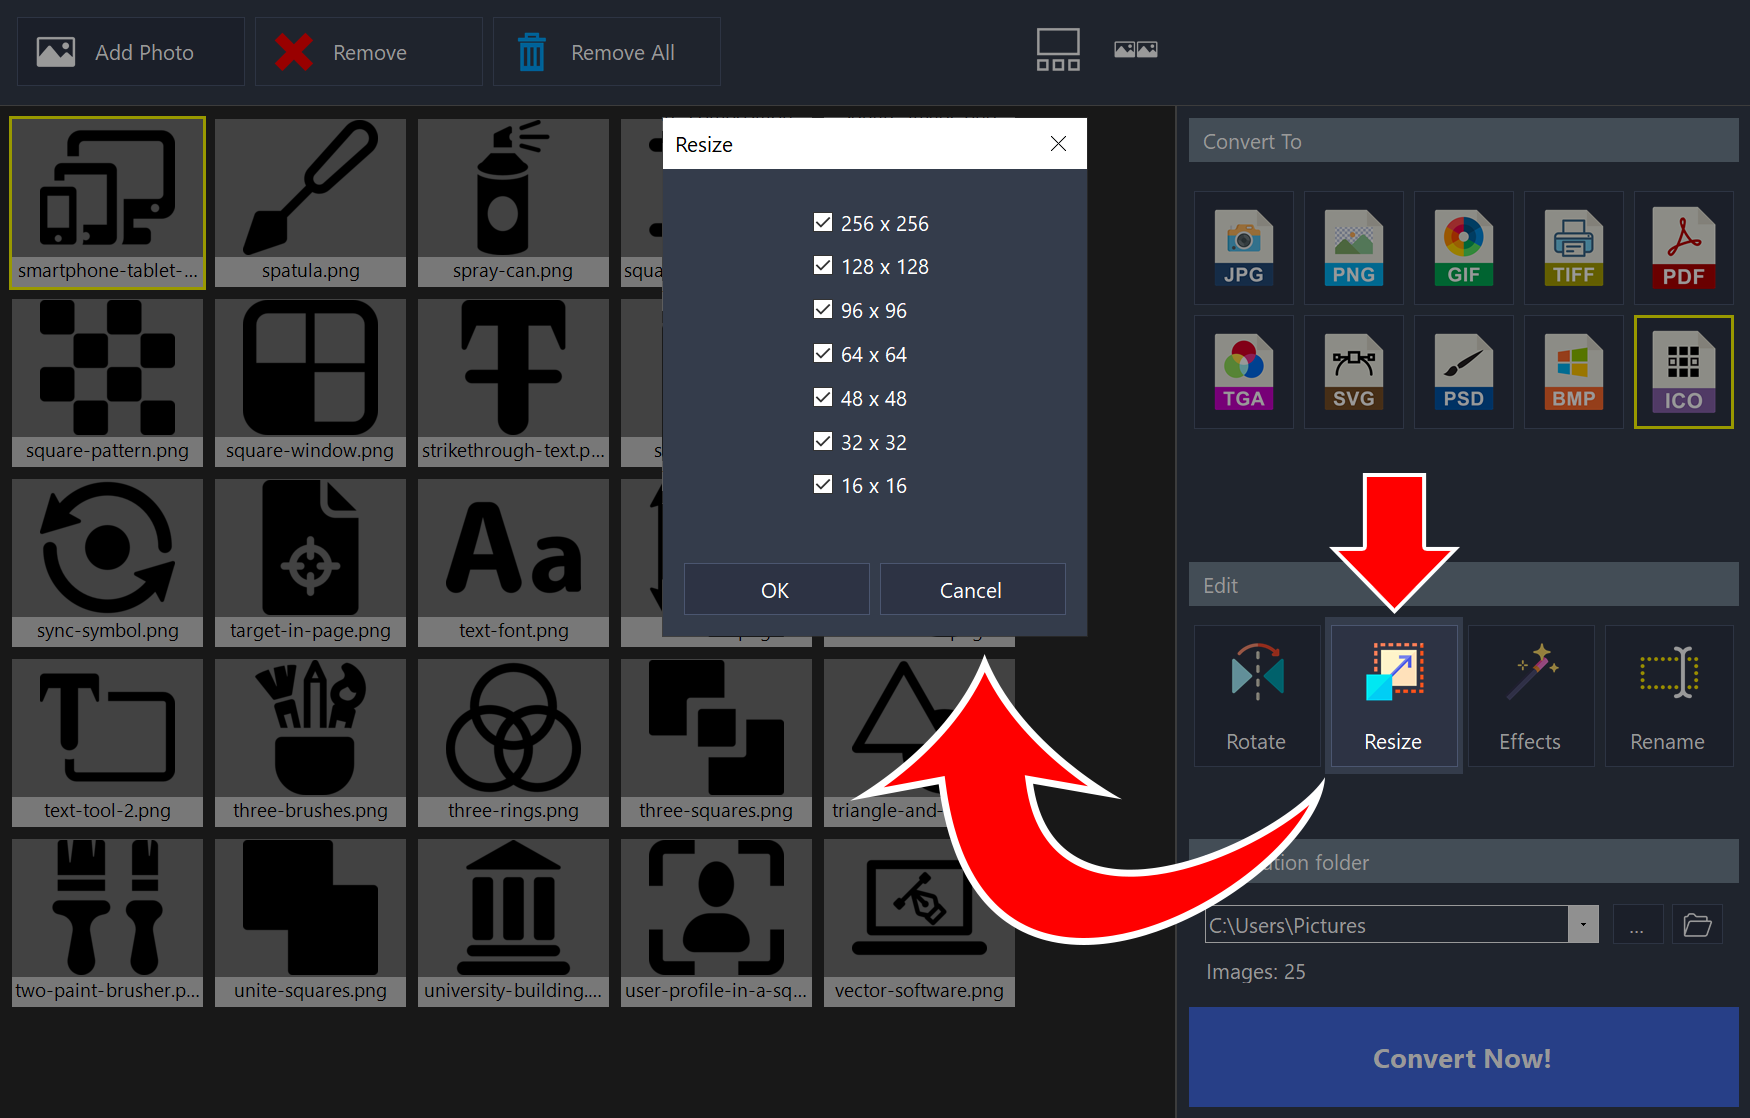Viewport: 1750px width, 1118px height.
Task: Select the spray-can.png thumbnail
Action: coord(513,203)
